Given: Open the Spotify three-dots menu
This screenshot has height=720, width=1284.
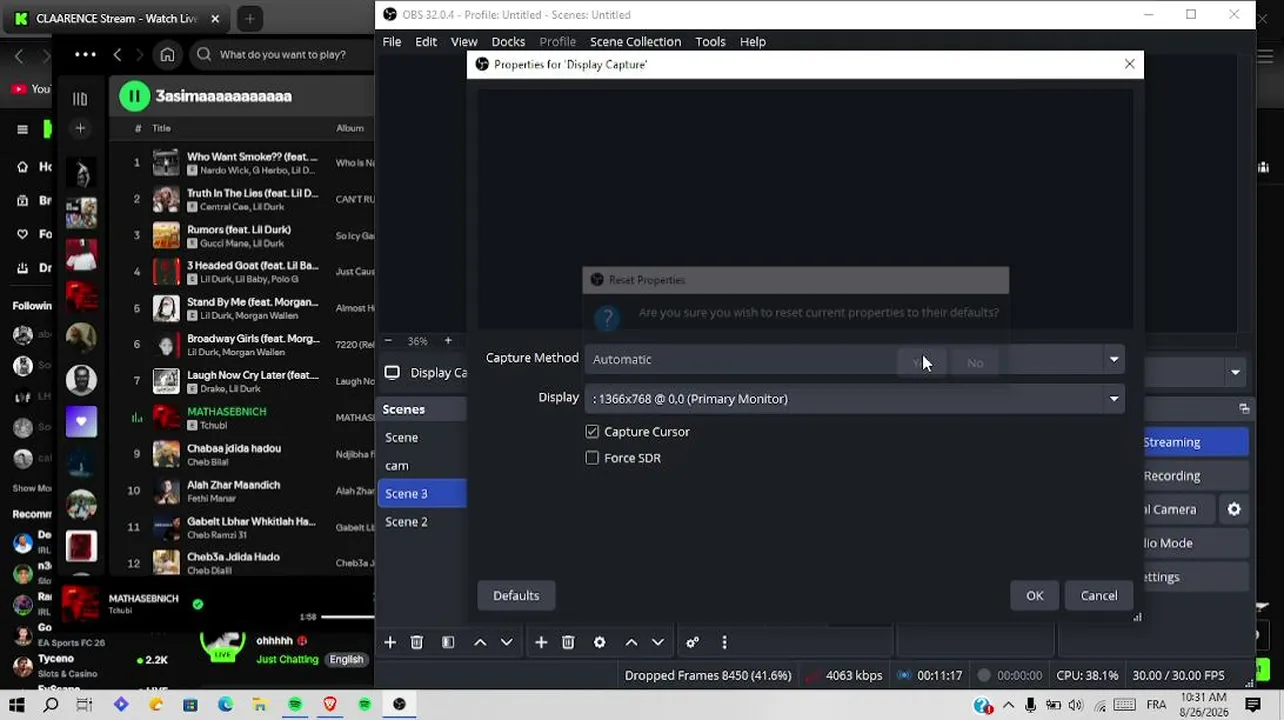Looking at the screenshot, I should point(85,55).
